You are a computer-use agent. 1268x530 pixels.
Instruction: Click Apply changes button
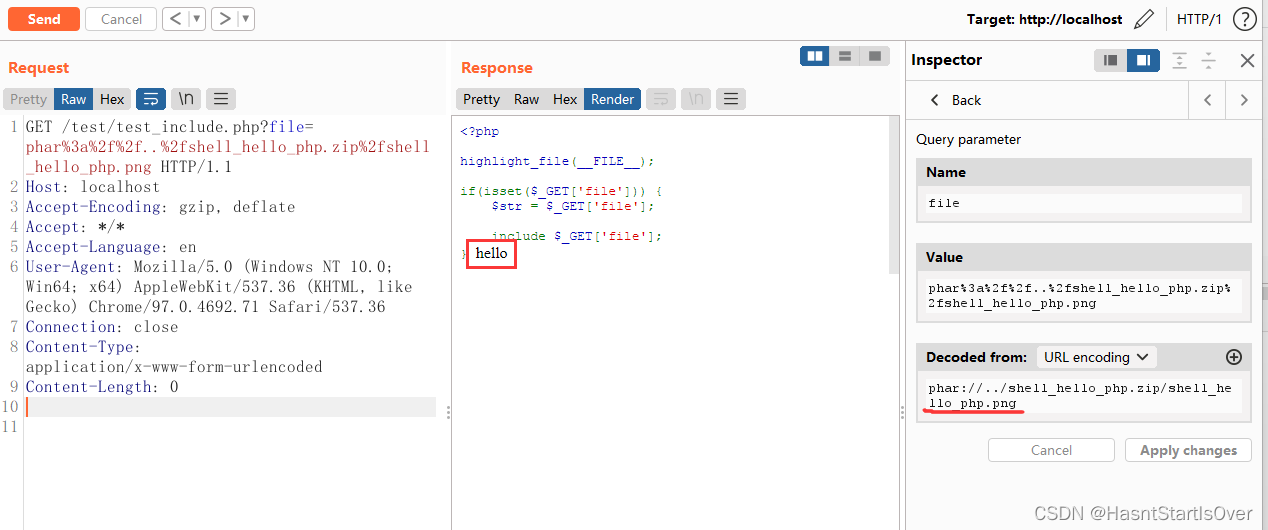(x=1188, y=450)
